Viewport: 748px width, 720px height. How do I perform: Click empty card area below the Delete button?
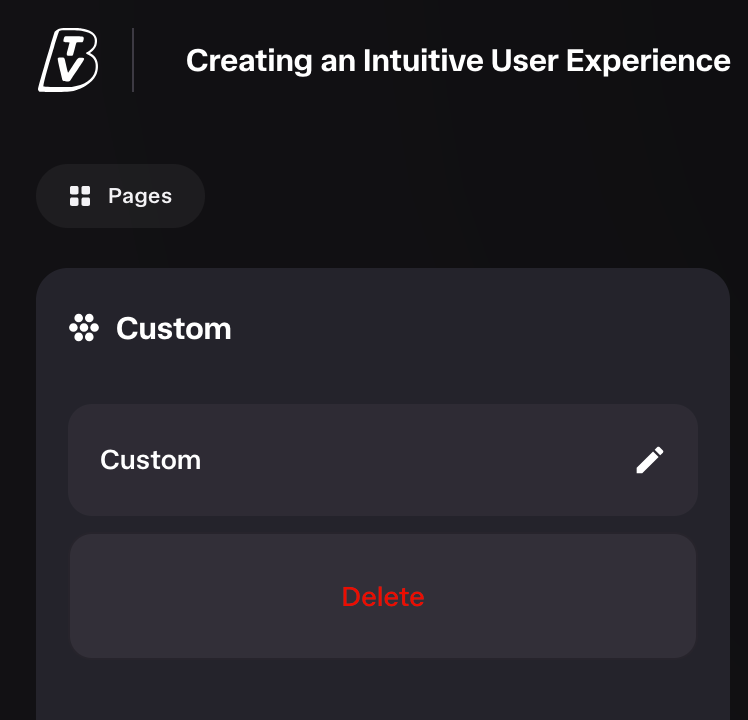(x=383, y=689)
